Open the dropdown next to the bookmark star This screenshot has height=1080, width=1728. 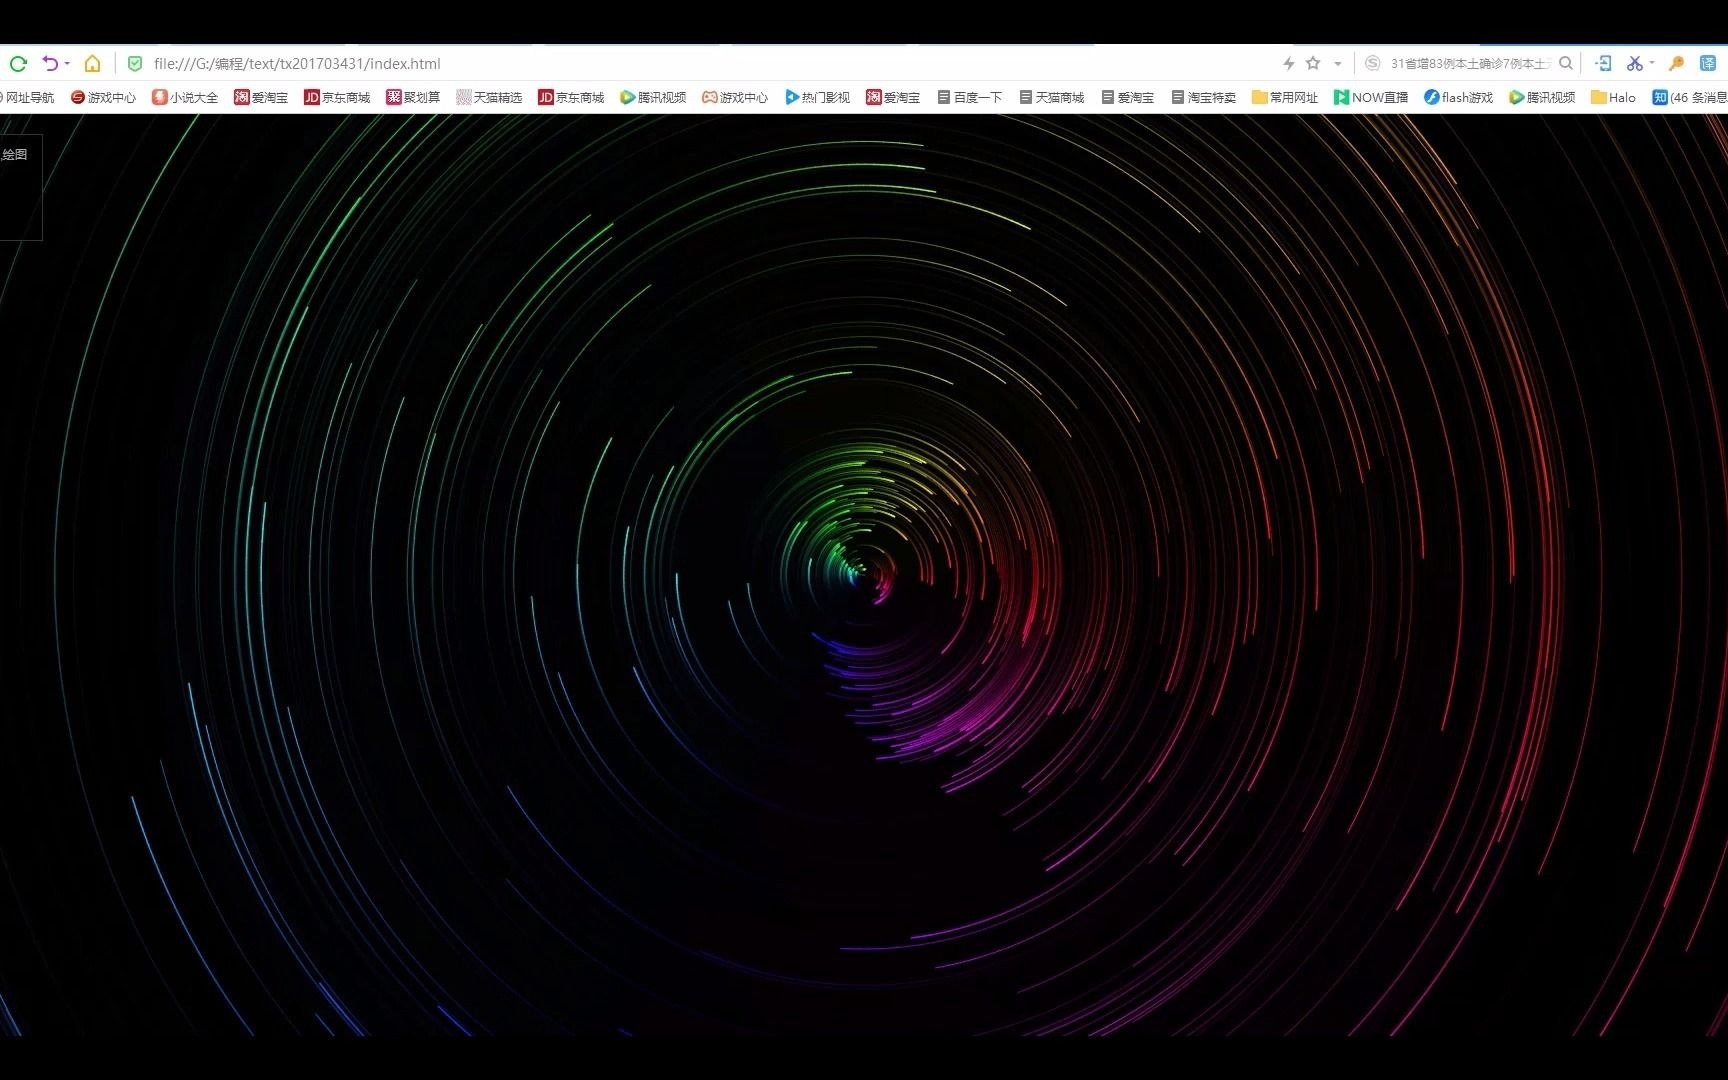pyautogui.click(x=1337, y=63)
